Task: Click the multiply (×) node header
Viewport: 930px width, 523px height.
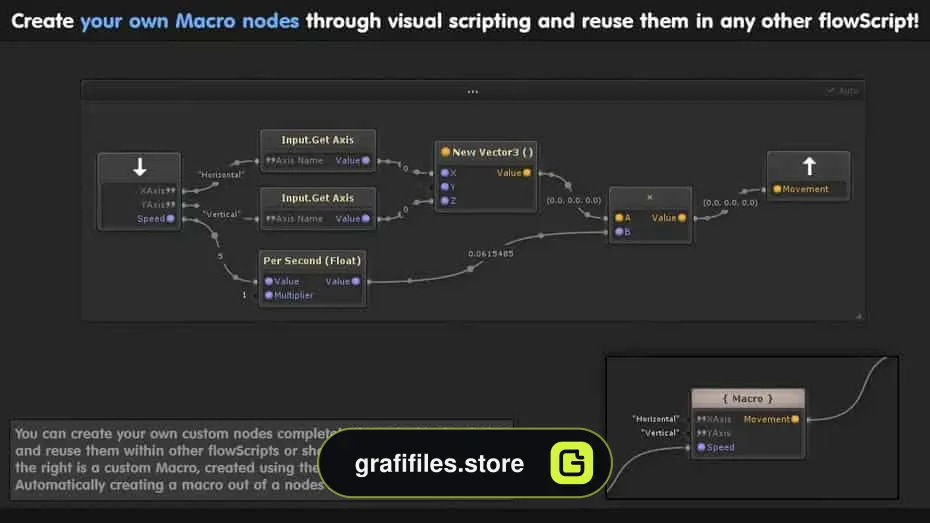Action: point(650,197)
